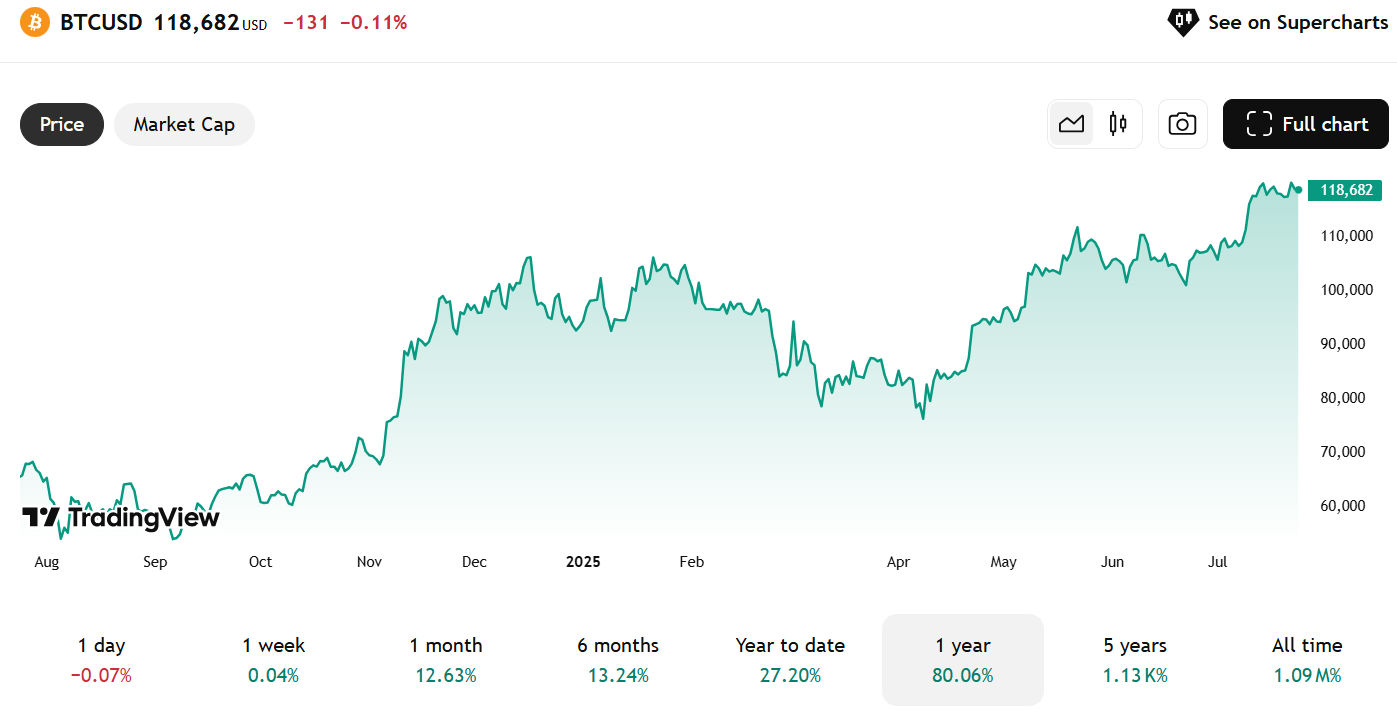Select the 1 week time range

pos(273,659)
